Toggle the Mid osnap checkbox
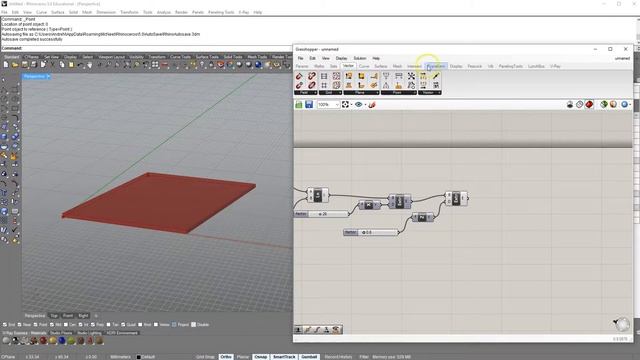This screenshot has width=640, height=360. coord(52,324)
